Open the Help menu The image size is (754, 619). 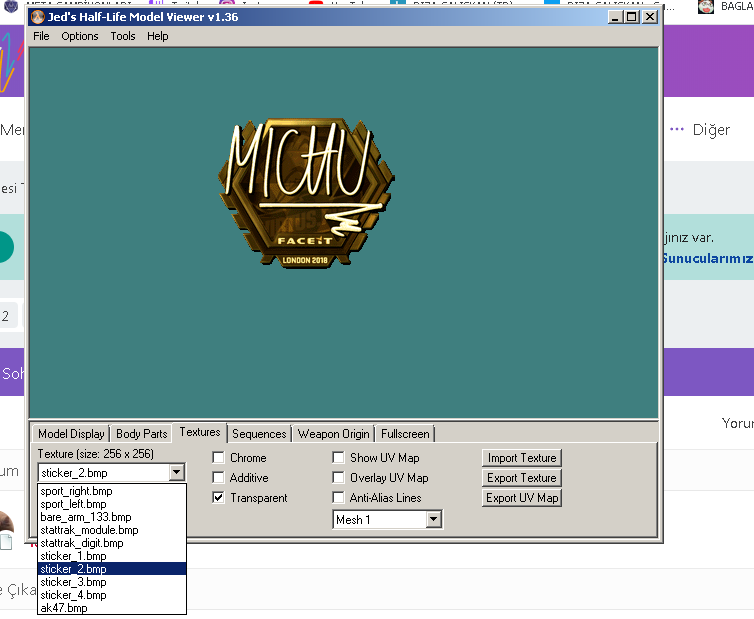[x=158, y=36]
